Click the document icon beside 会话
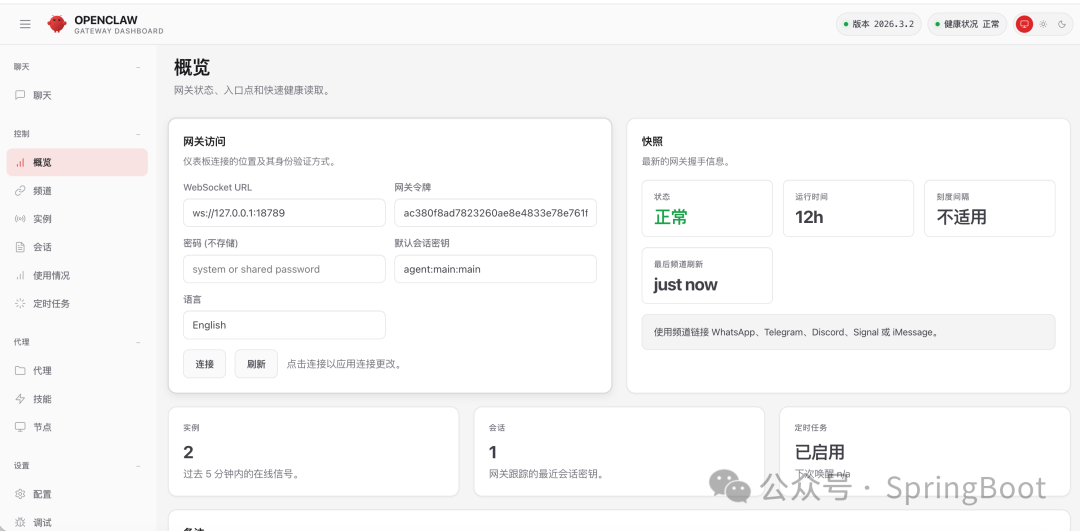The width and height of the screenshot is (1080, 531). (x=21, y=247)
